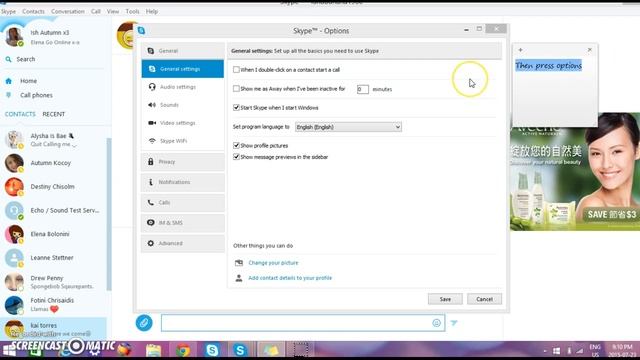The width and height of the screenshot is (640, 360).
Task: Click the camera icon beside Change your picture
Action: click(239, 263)
